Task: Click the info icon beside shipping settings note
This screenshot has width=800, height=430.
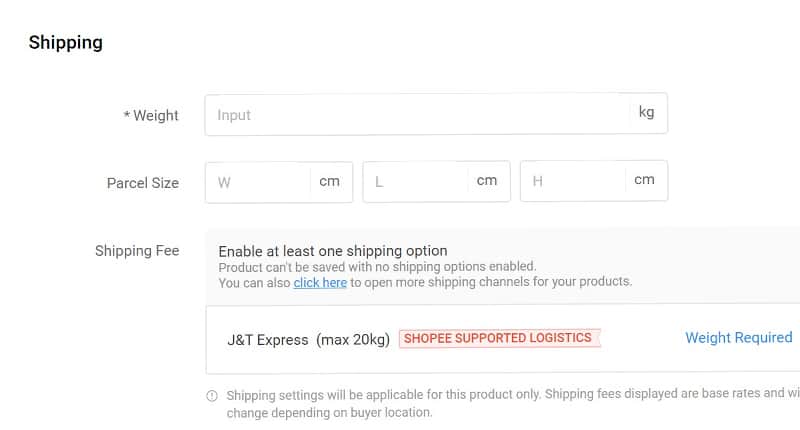Action: click(212, 395)
